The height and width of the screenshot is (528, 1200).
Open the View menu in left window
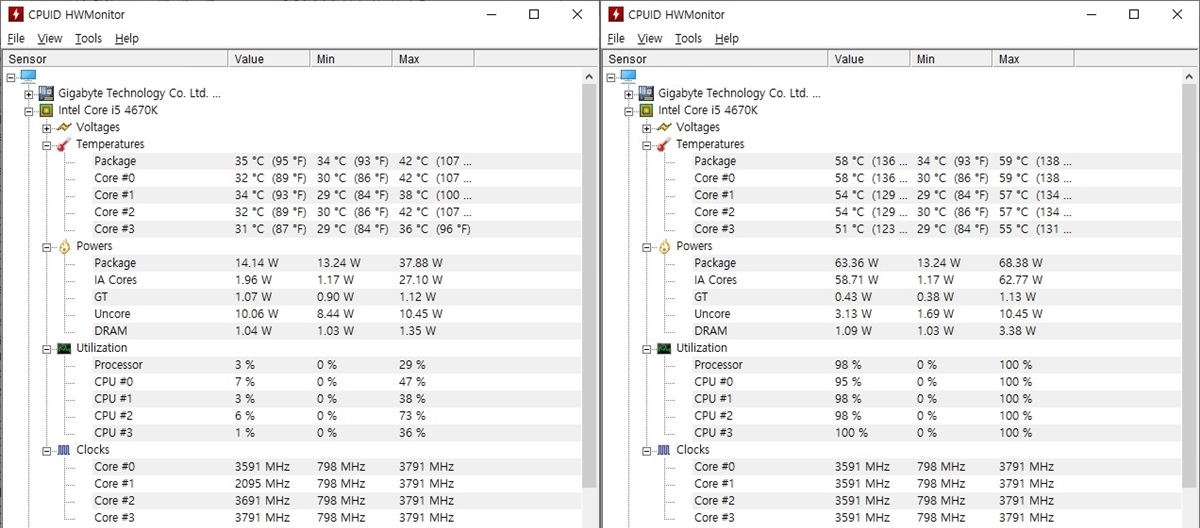[x=50, y=38]
